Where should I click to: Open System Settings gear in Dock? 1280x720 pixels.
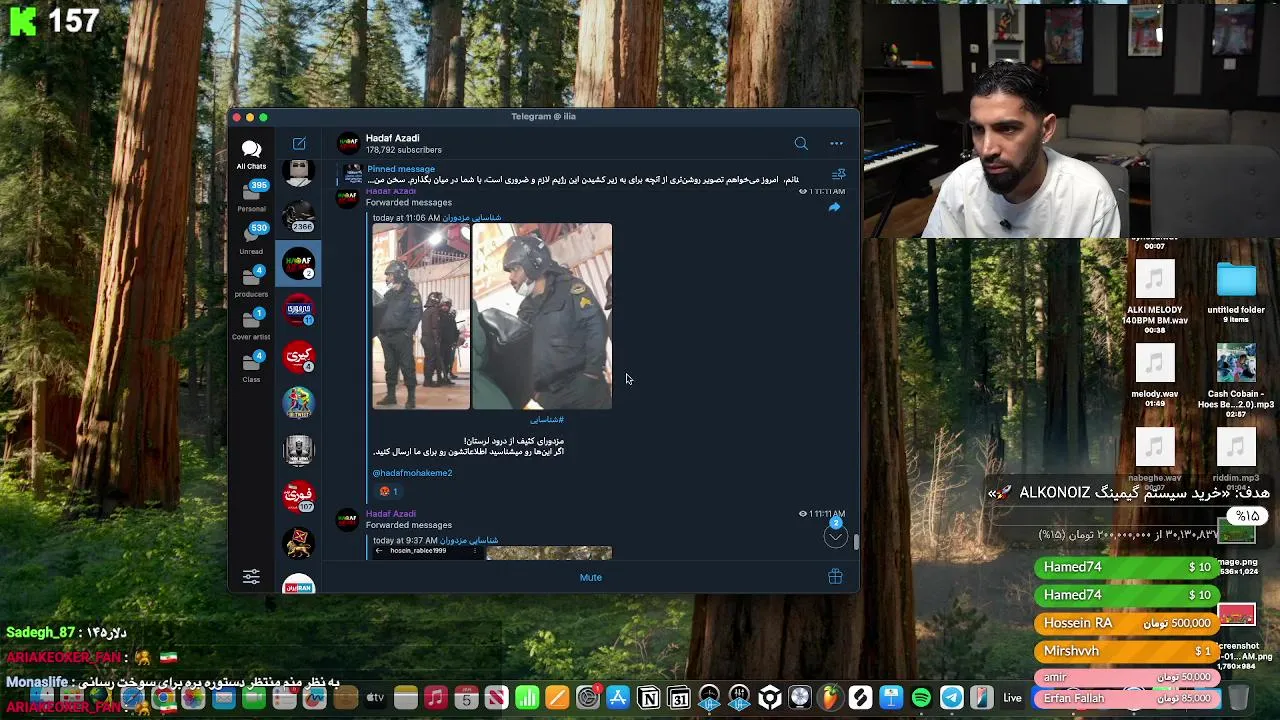pos(588,697)
